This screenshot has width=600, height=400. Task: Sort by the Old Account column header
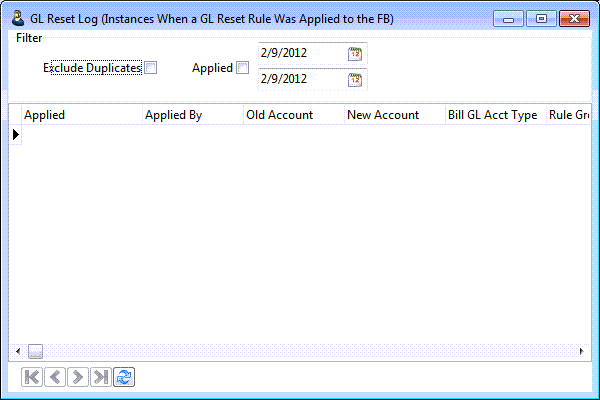[294, 115]
